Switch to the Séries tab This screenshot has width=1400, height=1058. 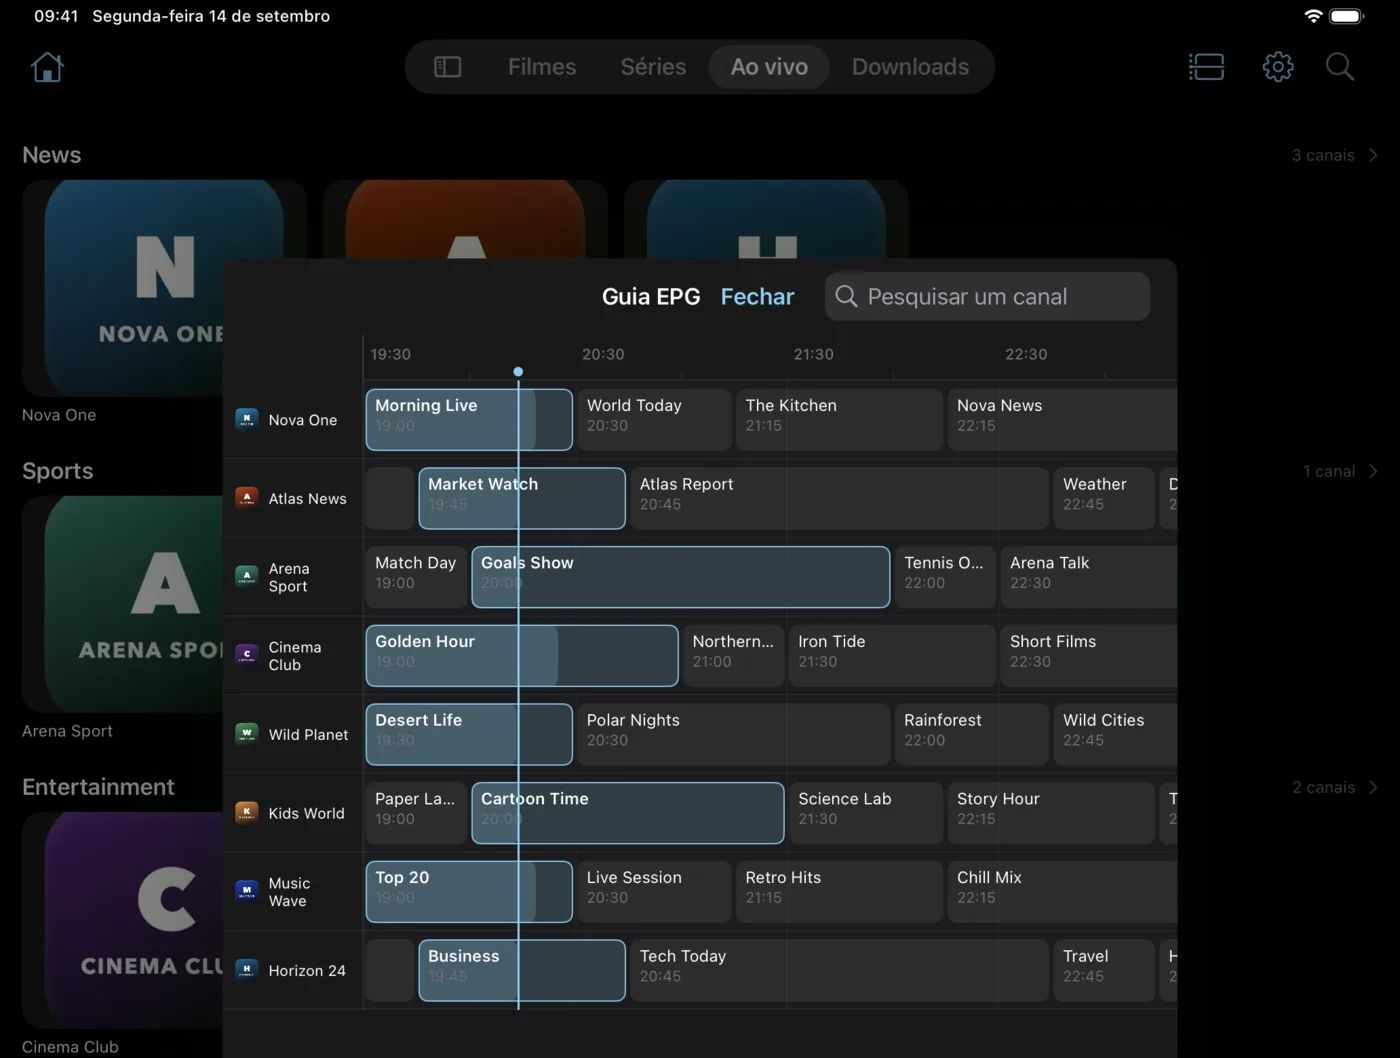click(653, 67)
